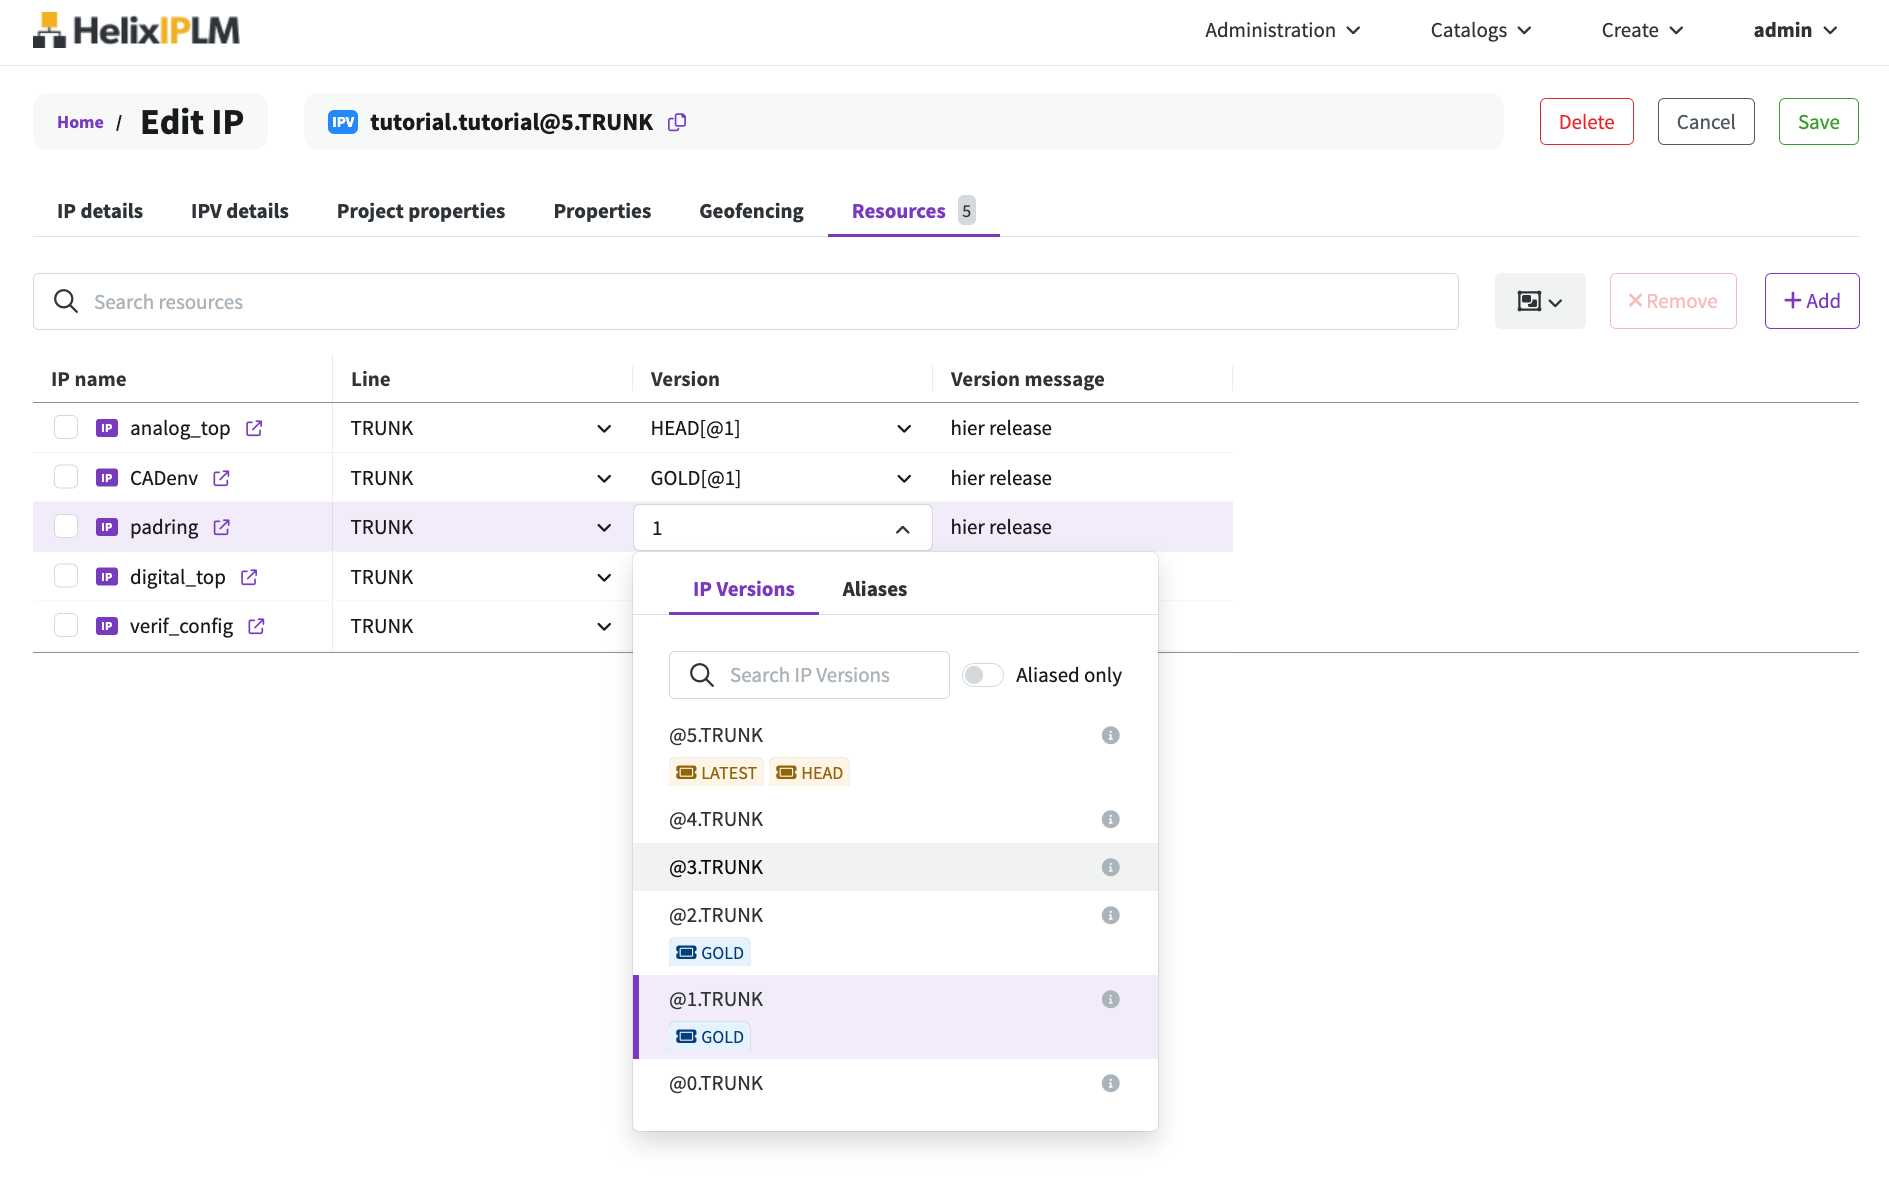Show info for @5.TRUNK version
Image resolution: width=1889 pixels, height=1189 pixels.
(x=1110, y=735)
